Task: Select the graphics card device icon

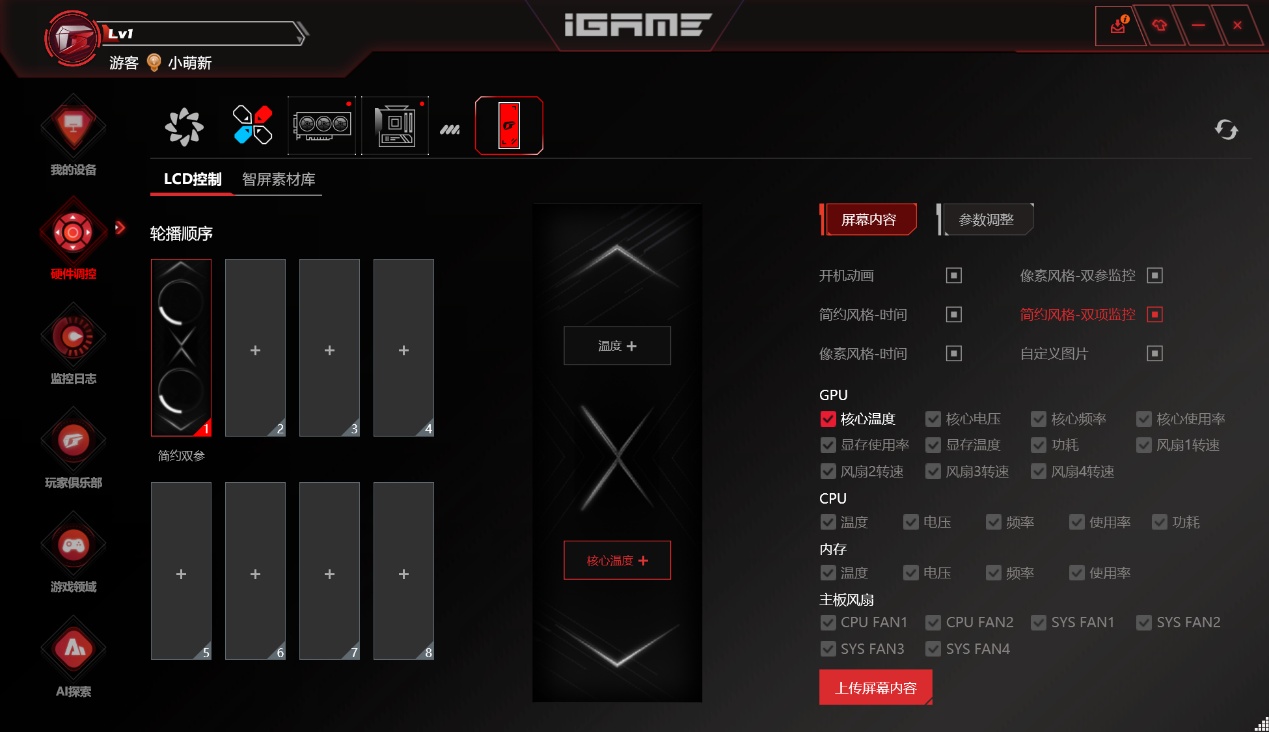Action: pos(322,126)
